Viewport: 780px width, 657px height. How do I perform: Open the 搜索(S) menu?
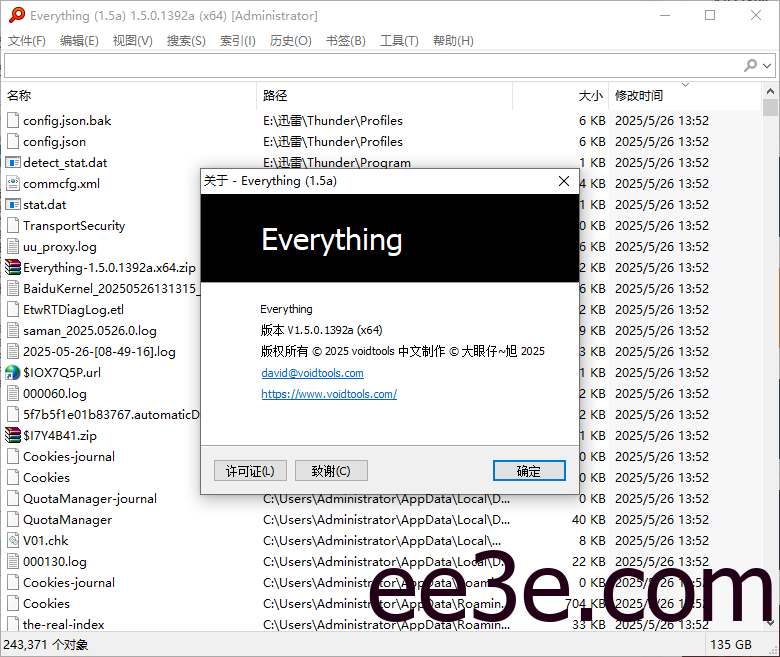pyautogui.click(x=186, y=41)
